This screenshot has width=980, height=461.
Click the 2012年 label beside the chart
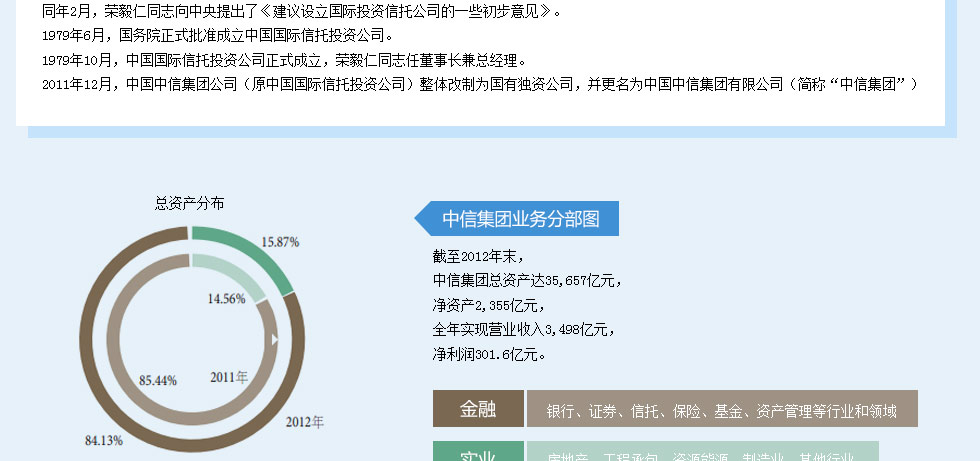[x=305, y=422]
